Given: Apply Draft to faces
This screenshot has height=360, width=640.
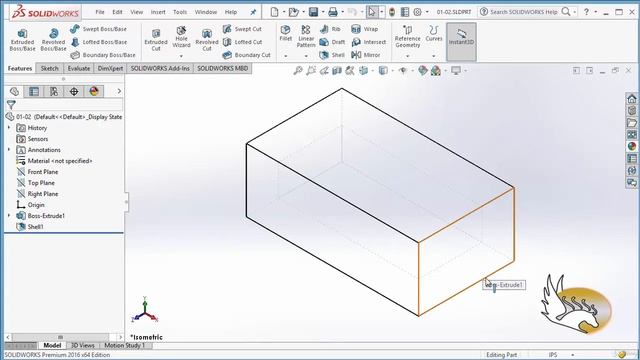Looking at the screenshot, I should point(332,42).
